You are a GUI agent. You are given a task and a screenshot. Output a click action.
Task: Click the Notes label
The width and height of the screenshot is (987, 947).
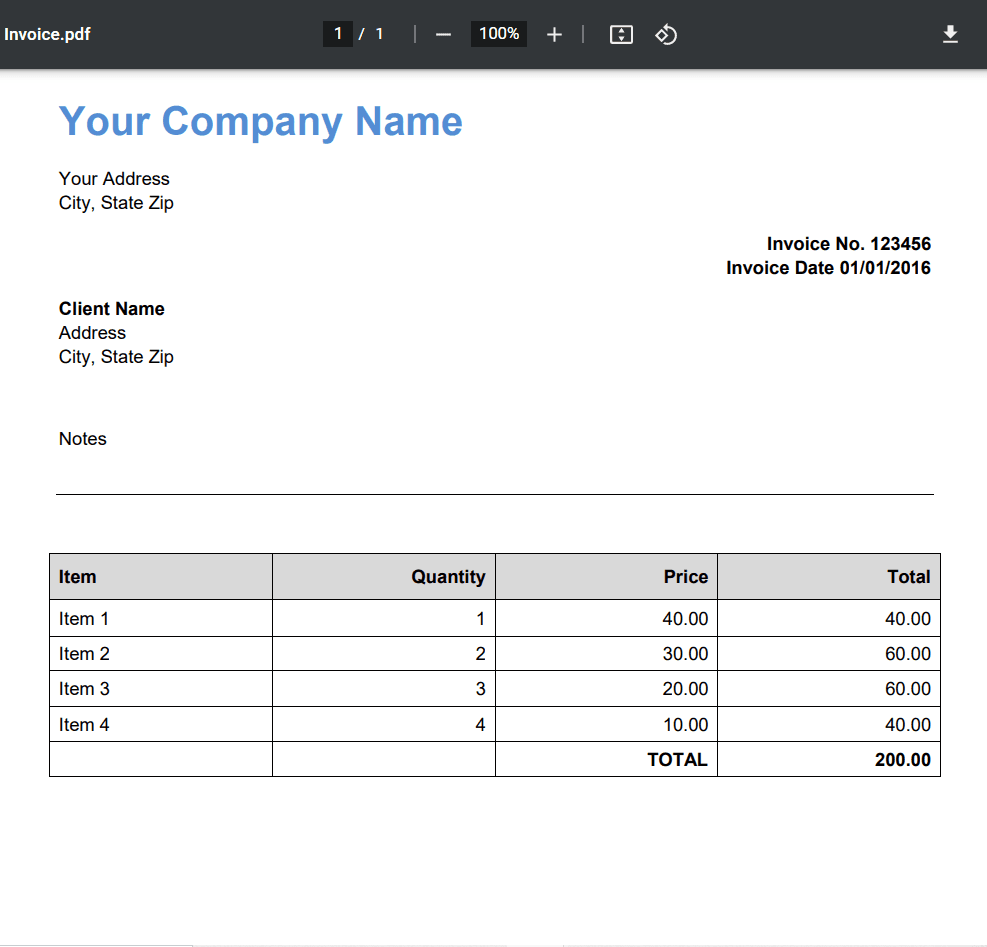[82, 439]
